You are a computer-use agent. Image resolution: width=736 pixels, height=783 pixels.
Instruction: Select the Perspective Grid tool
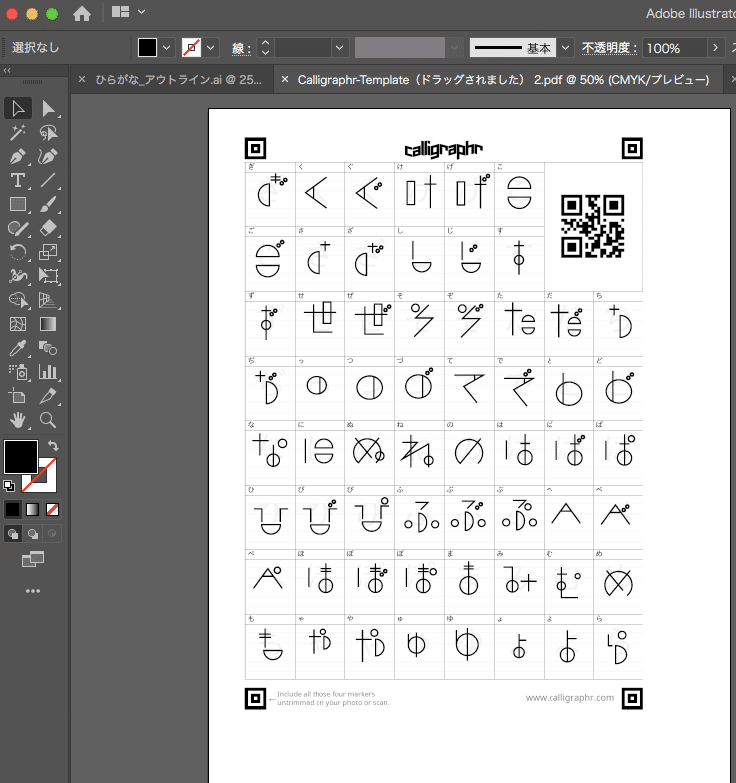point(48,300)
